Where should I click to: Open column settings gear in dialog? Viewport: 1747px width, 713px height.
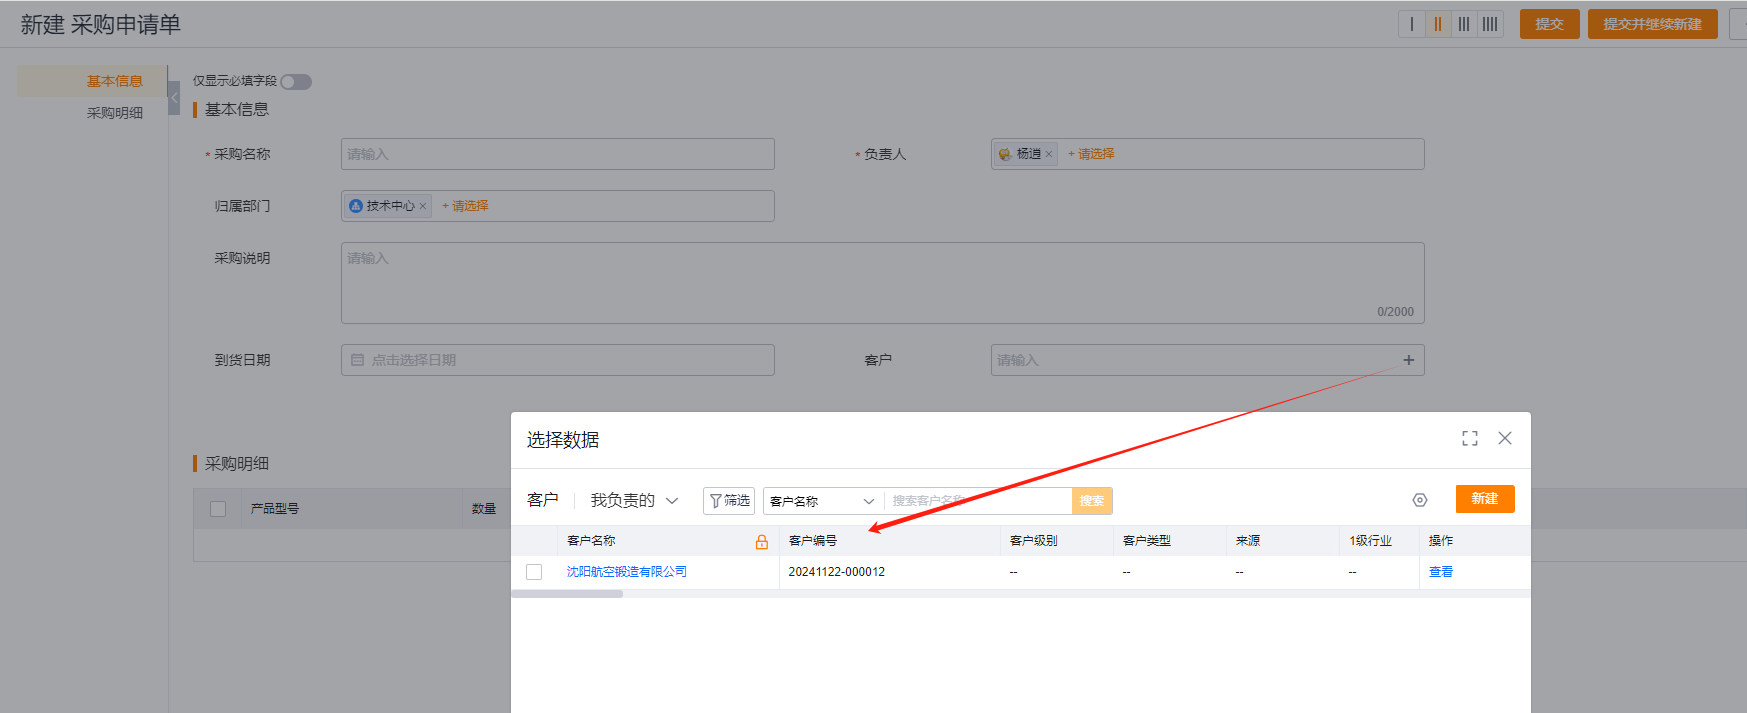click(1420, 500)
